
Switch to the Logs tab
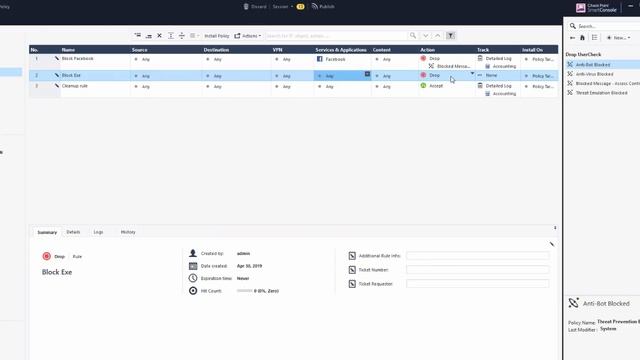[98, 232]
